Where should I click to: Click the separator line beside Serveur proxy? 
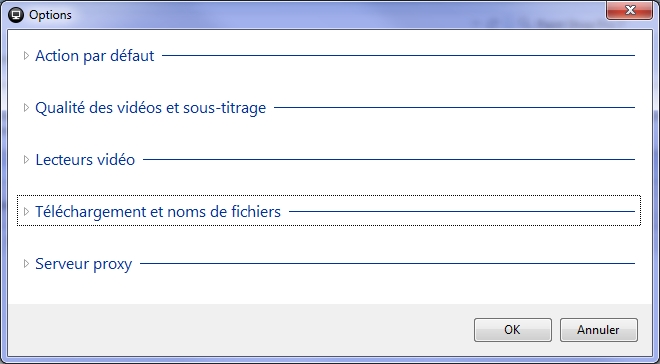click(x=387, y=264)
